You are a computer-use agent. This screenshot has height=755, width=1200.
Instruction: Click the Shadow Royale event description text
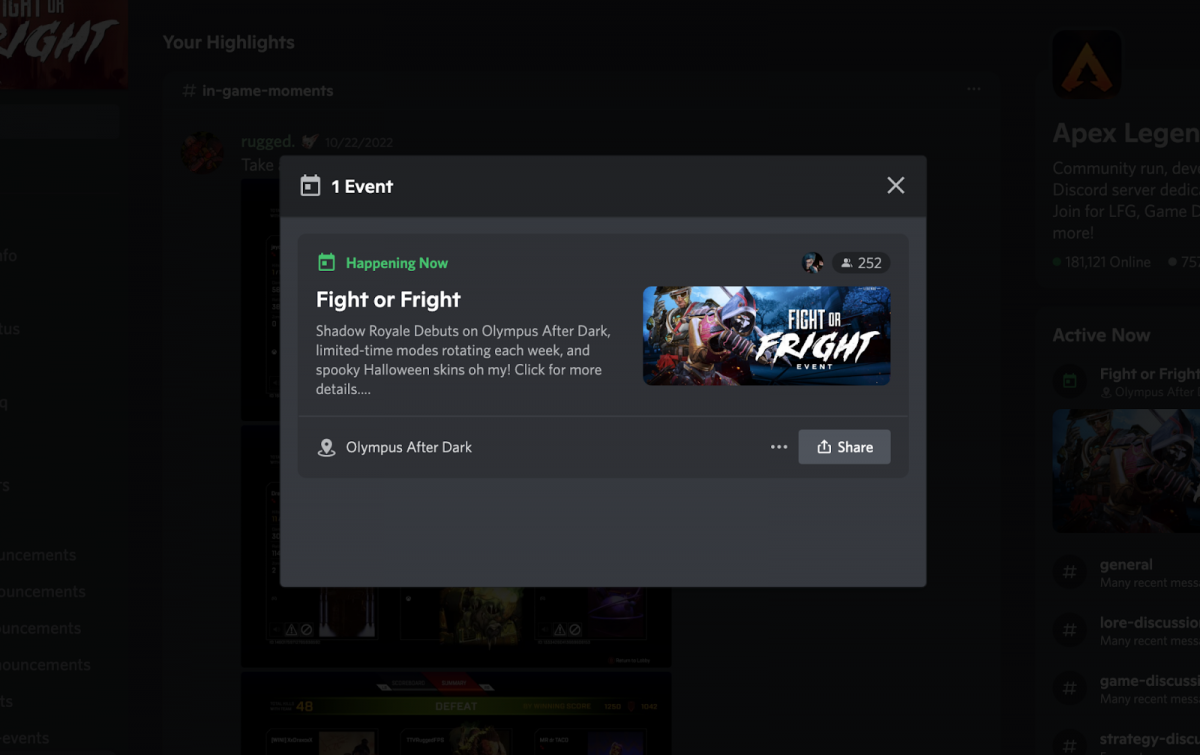coord(463,360)
